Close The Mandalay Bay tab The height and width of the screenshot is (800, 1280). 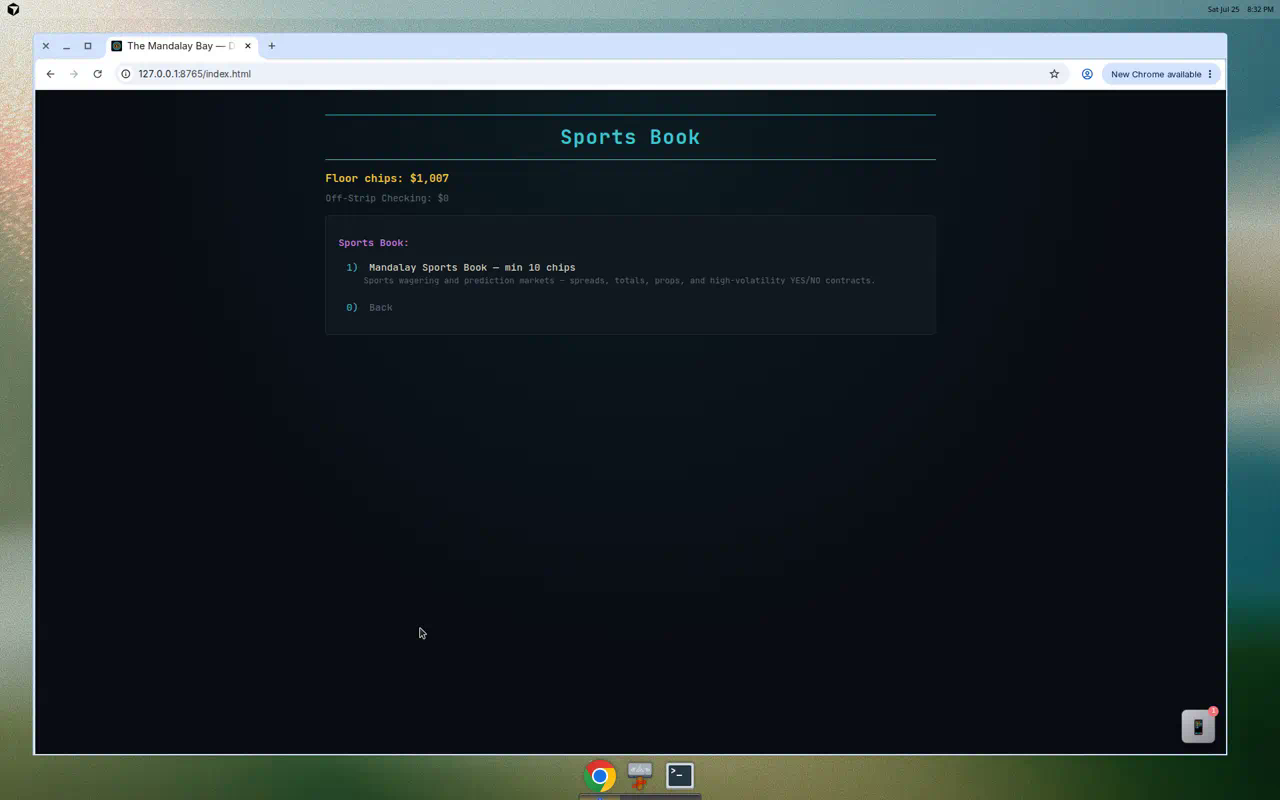pos(248,46)
